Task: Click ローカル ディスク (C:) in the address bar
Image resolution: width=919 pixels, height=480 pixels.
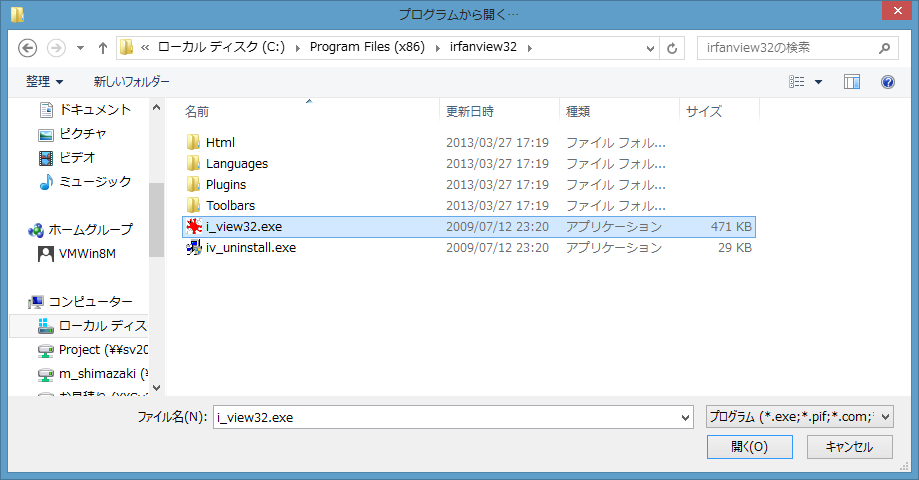Action: (x=222, y=47)
